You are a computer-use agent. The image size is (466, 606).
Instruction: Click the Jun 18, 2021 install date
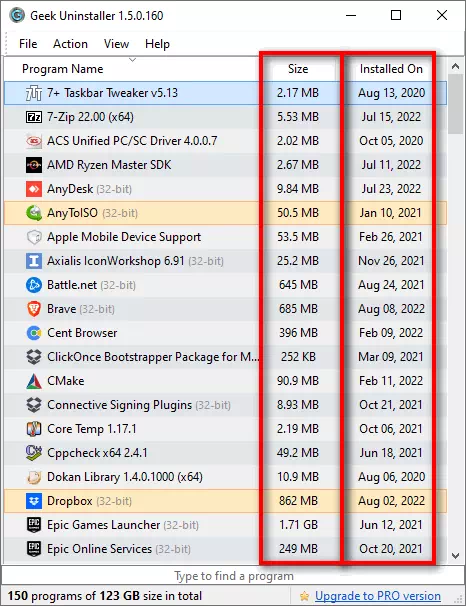point(391,453)
